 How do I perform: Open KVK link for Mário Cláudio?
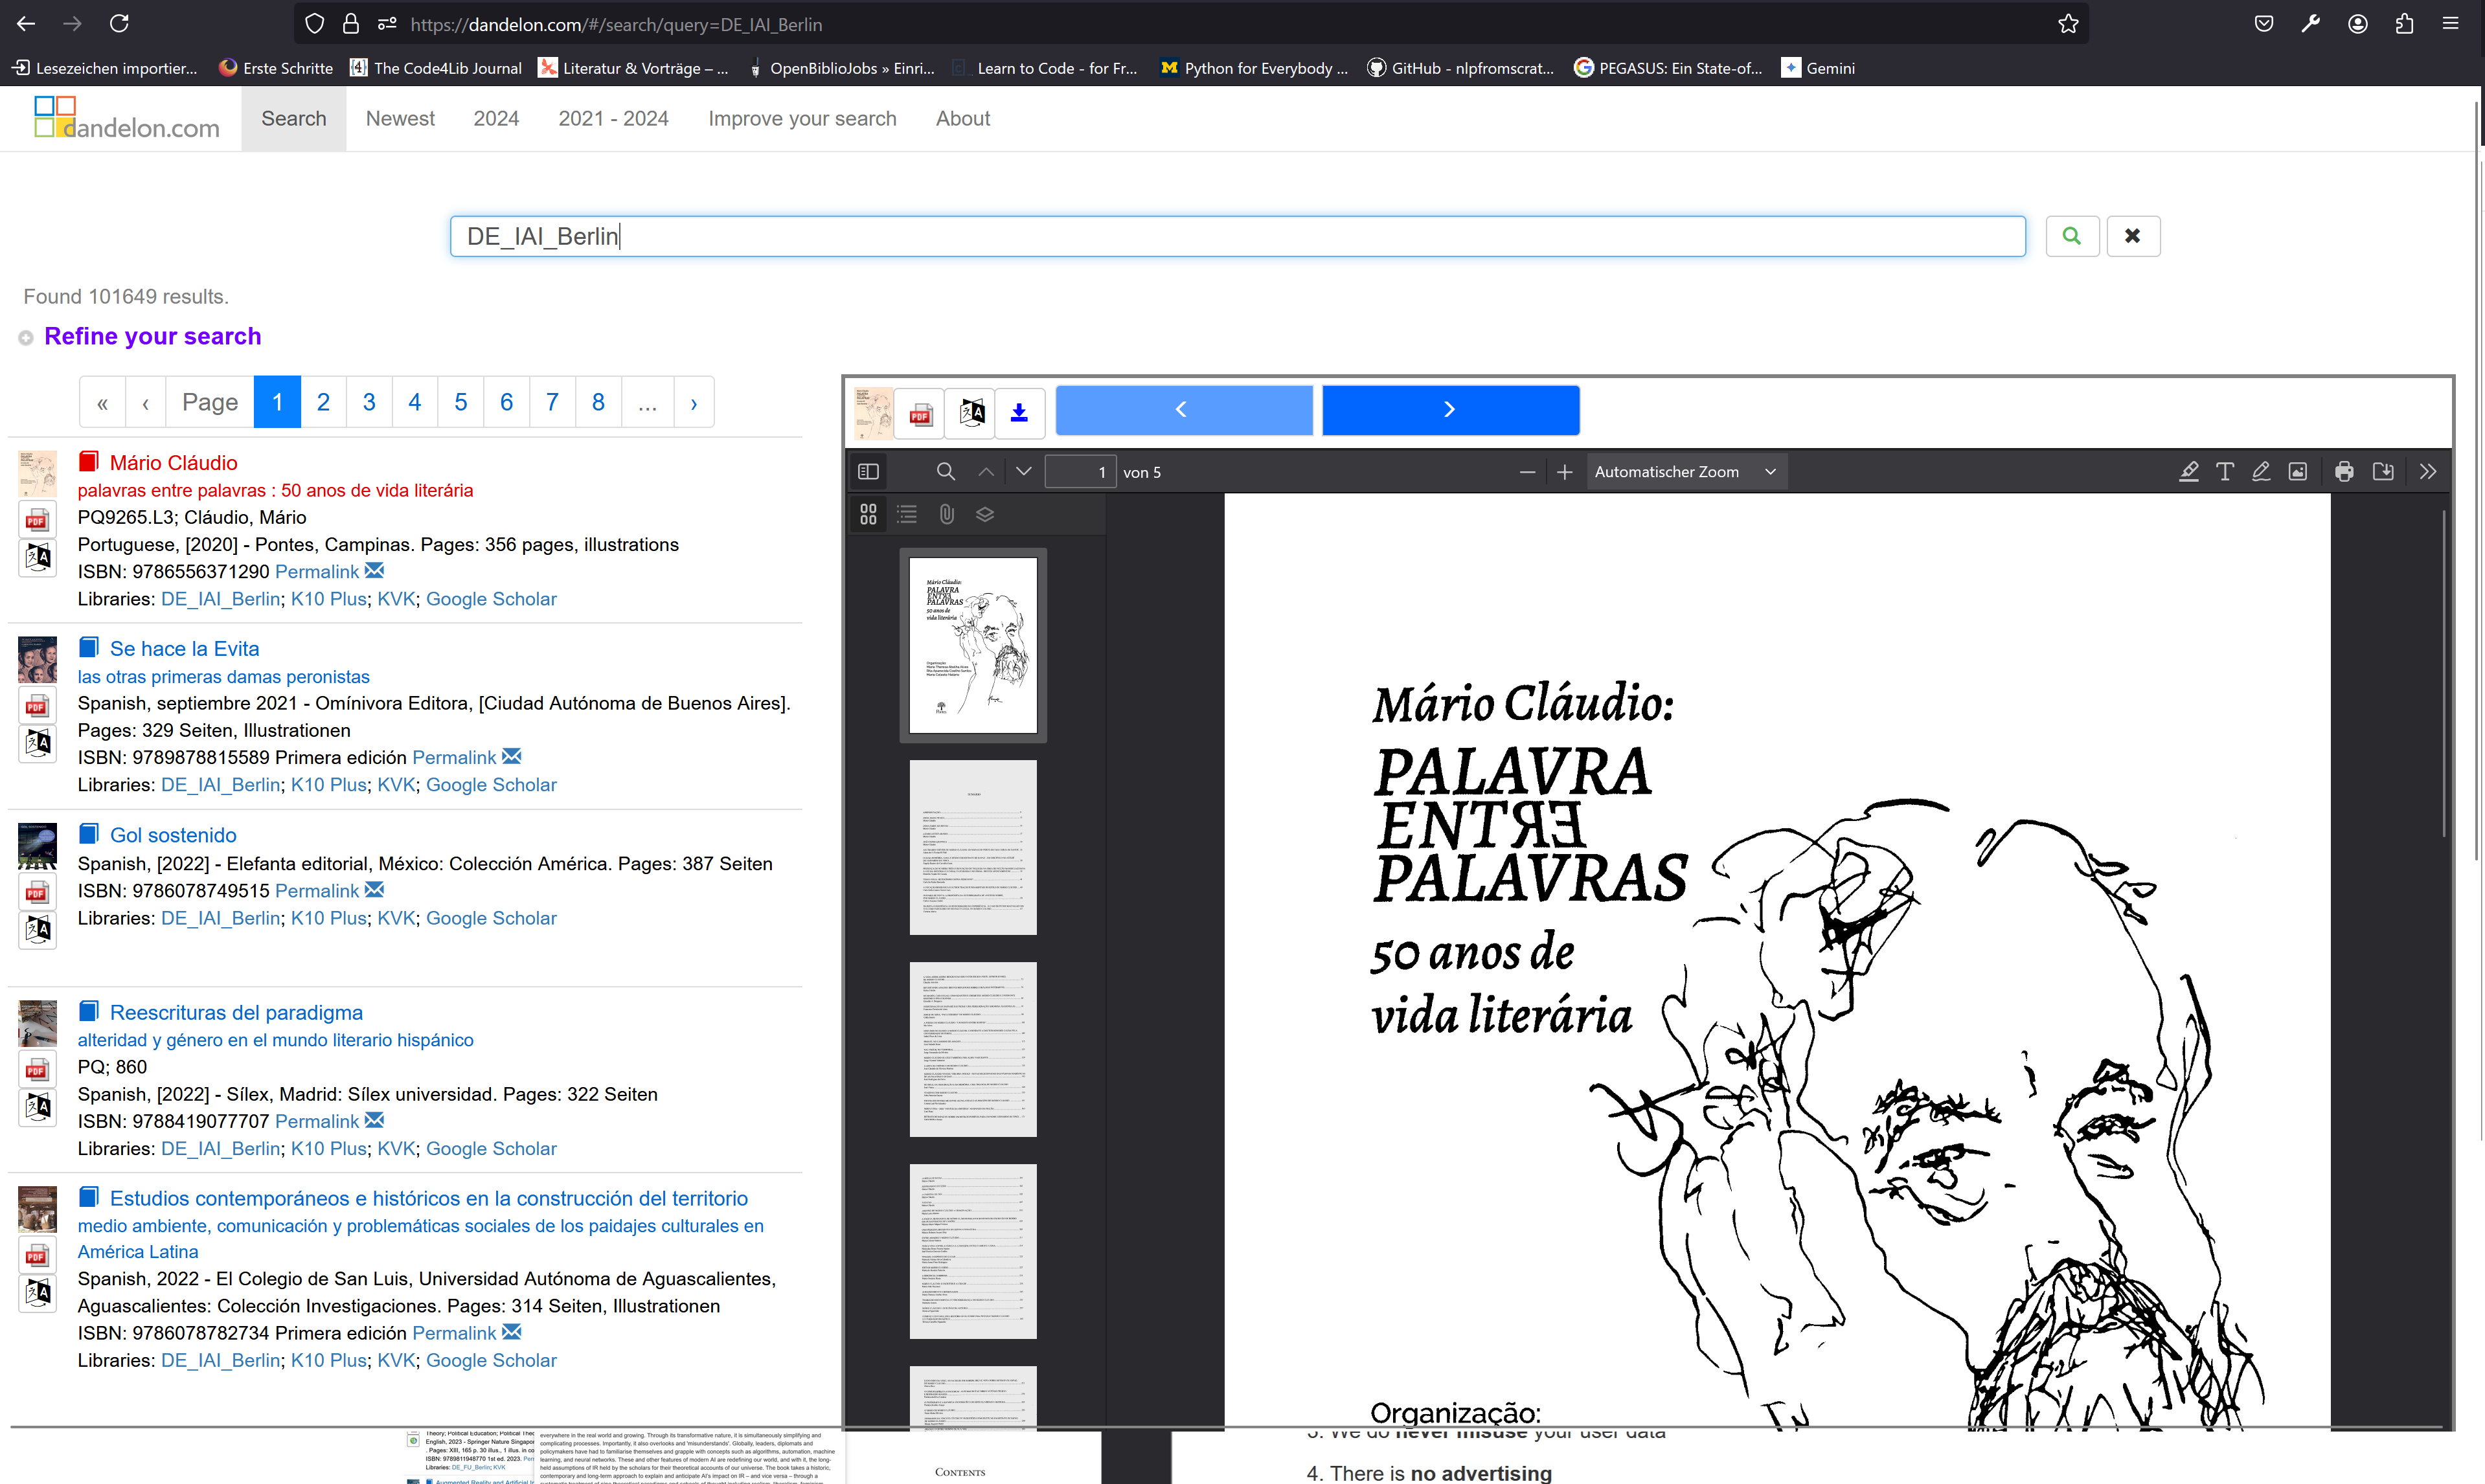[396, 598]
